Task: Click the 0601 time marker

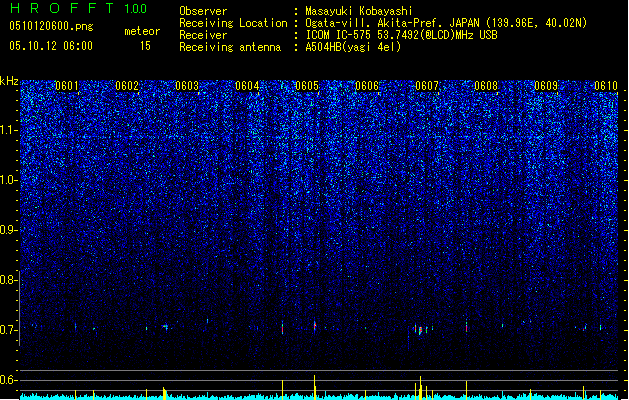Action: coord(67,86)
